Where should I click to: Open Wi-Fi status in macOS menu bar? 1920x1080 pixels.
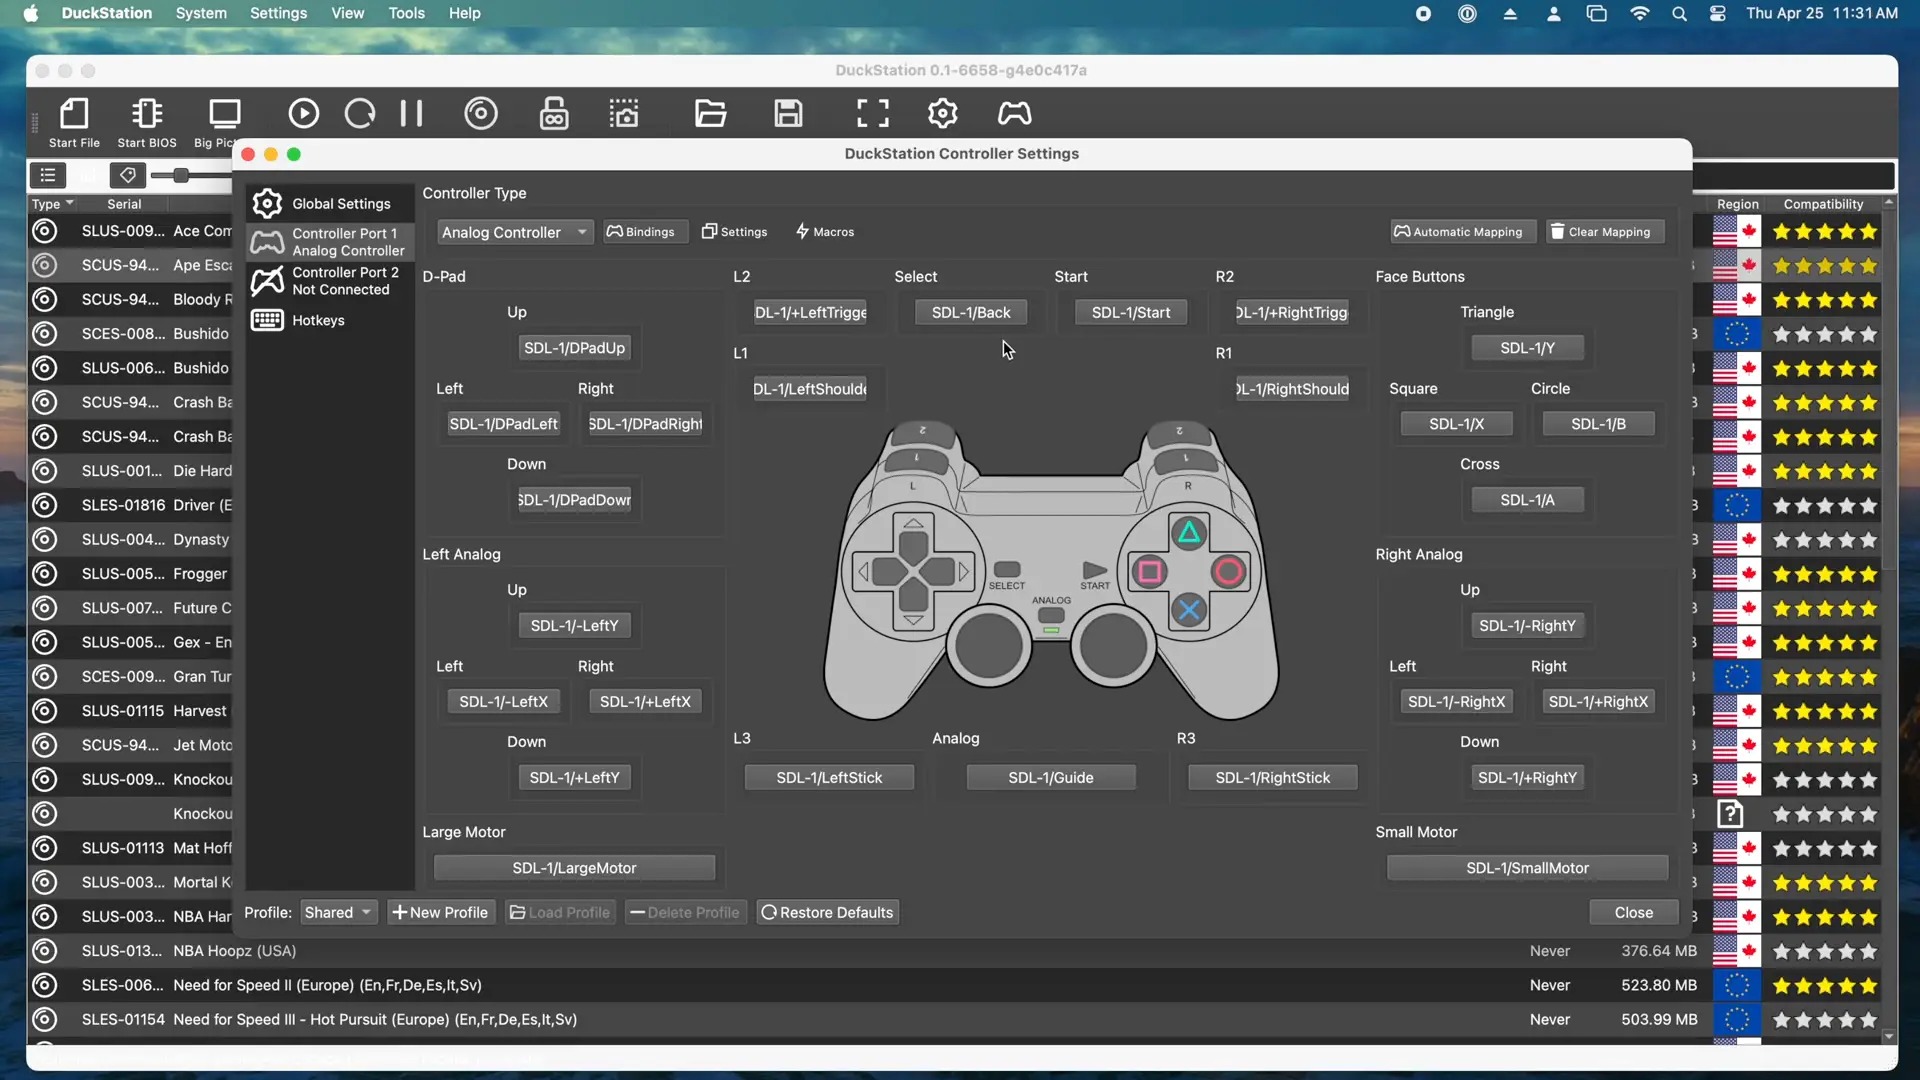coord(1639,13)
